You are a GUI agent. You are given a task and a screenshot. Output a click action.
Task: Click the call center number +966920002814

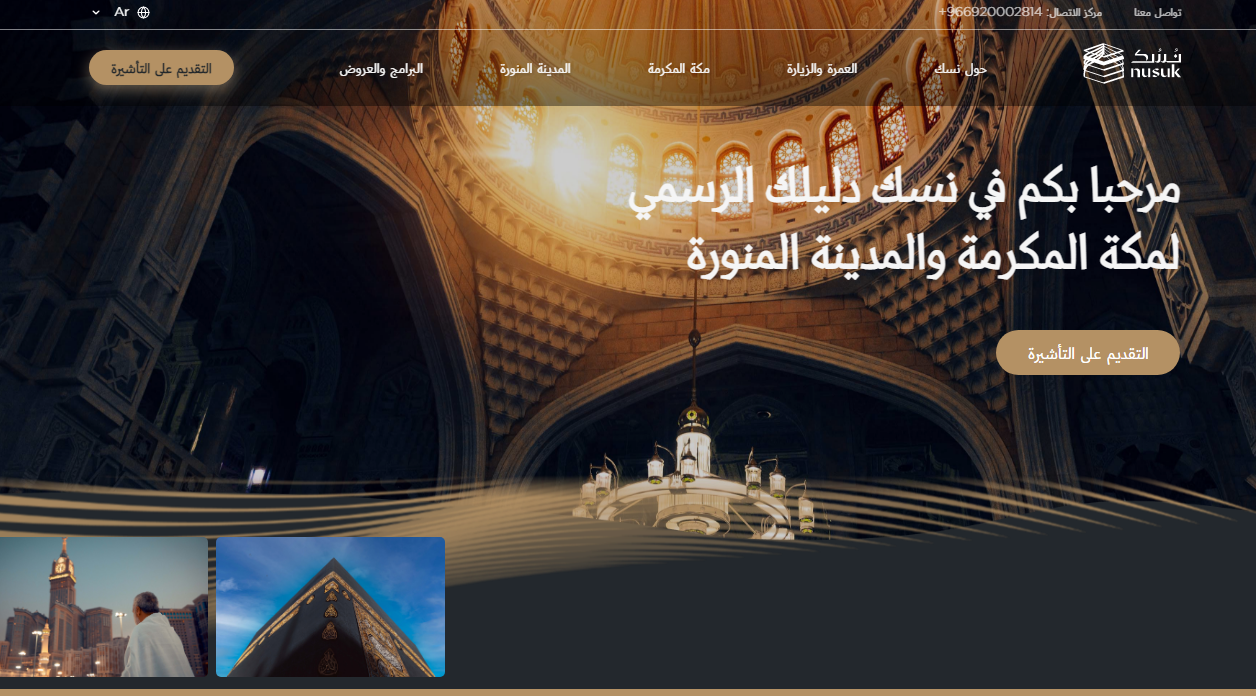click(990, 12)
